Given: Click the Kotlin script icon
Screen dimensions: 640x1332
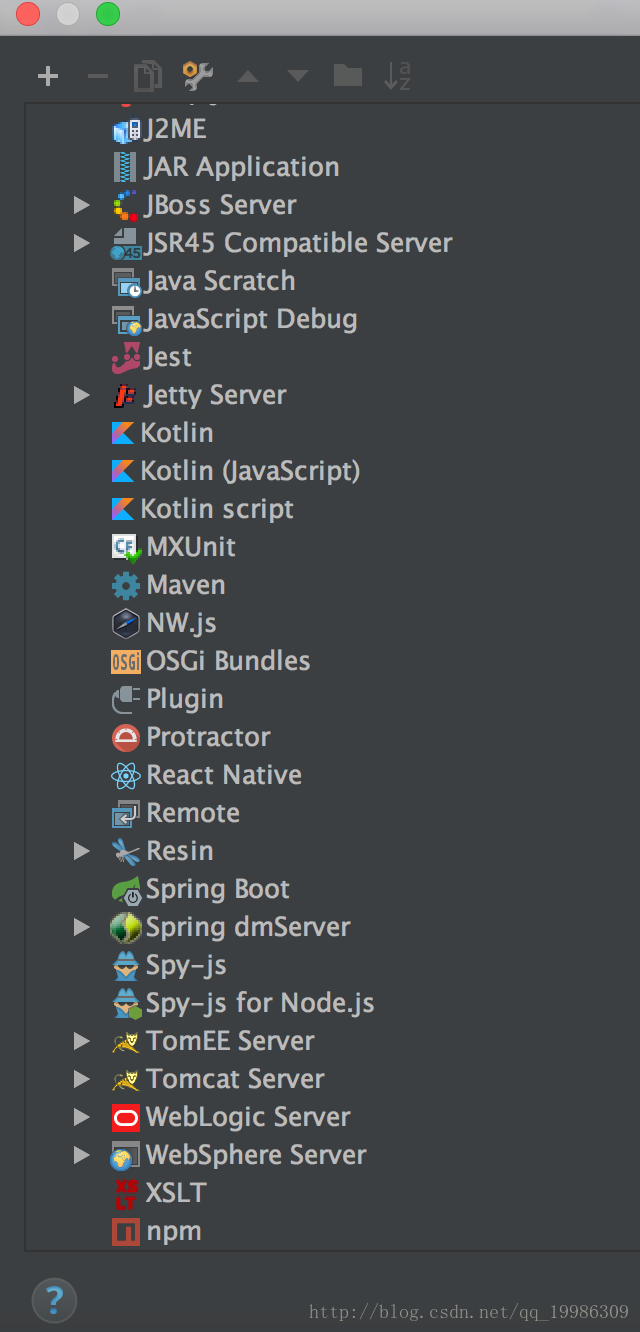Looking at the screenshot, I should 123,509.
